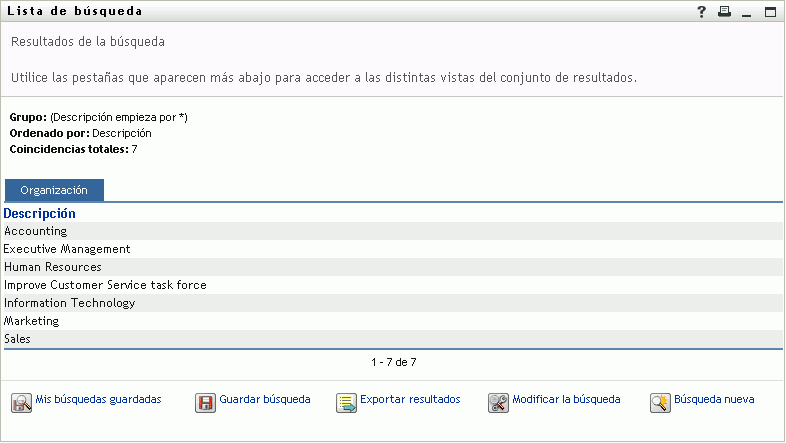This screenshot has height=443, width=786.
Task: Click the Exportar resultados link
Action: point(410,399)
